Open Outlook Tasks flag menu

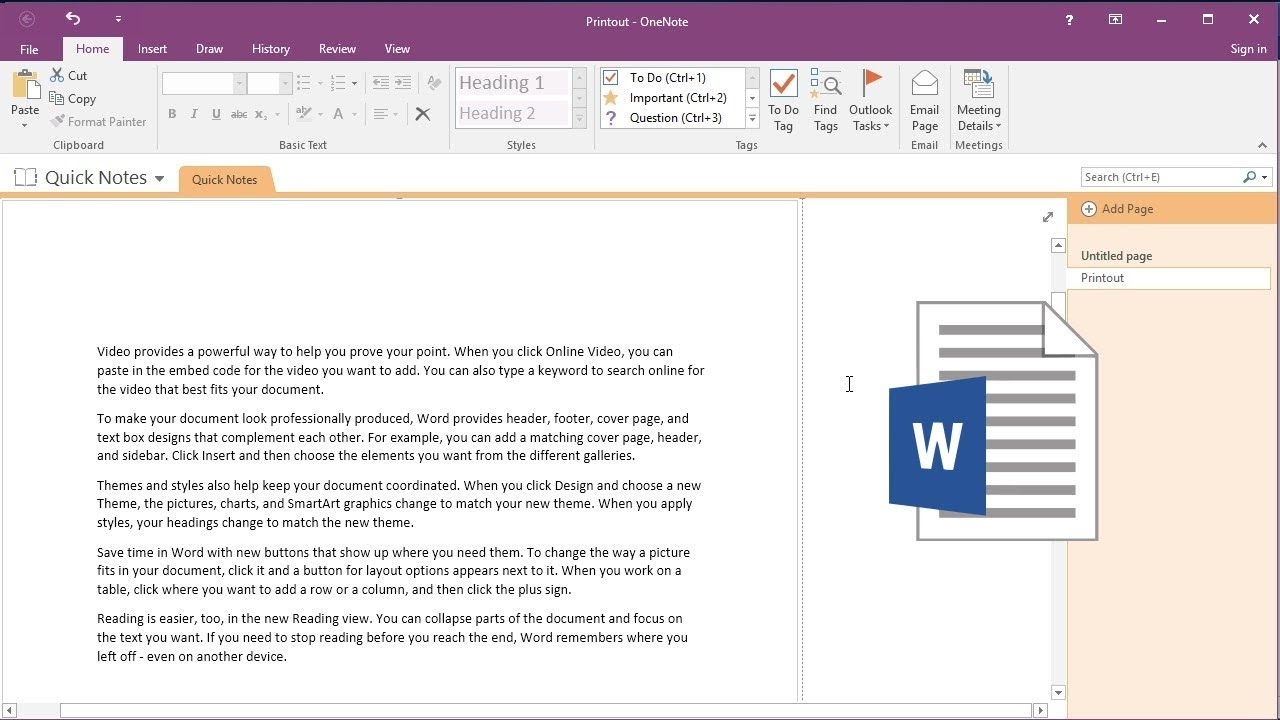pyautogui.click(x=870, y=100)
